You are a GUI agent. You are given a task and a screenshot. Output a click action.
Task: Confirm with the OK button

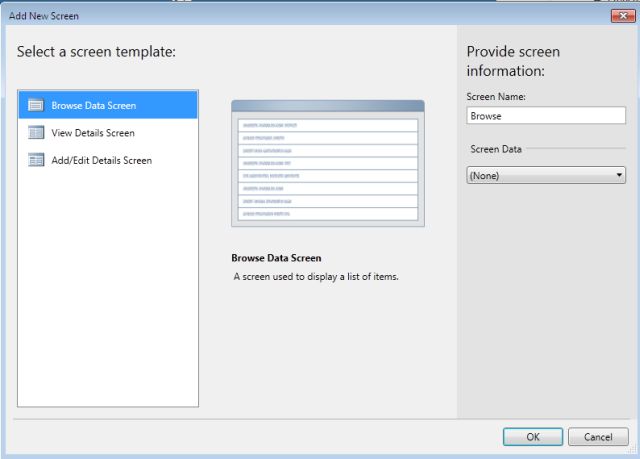tap(533, 437)
